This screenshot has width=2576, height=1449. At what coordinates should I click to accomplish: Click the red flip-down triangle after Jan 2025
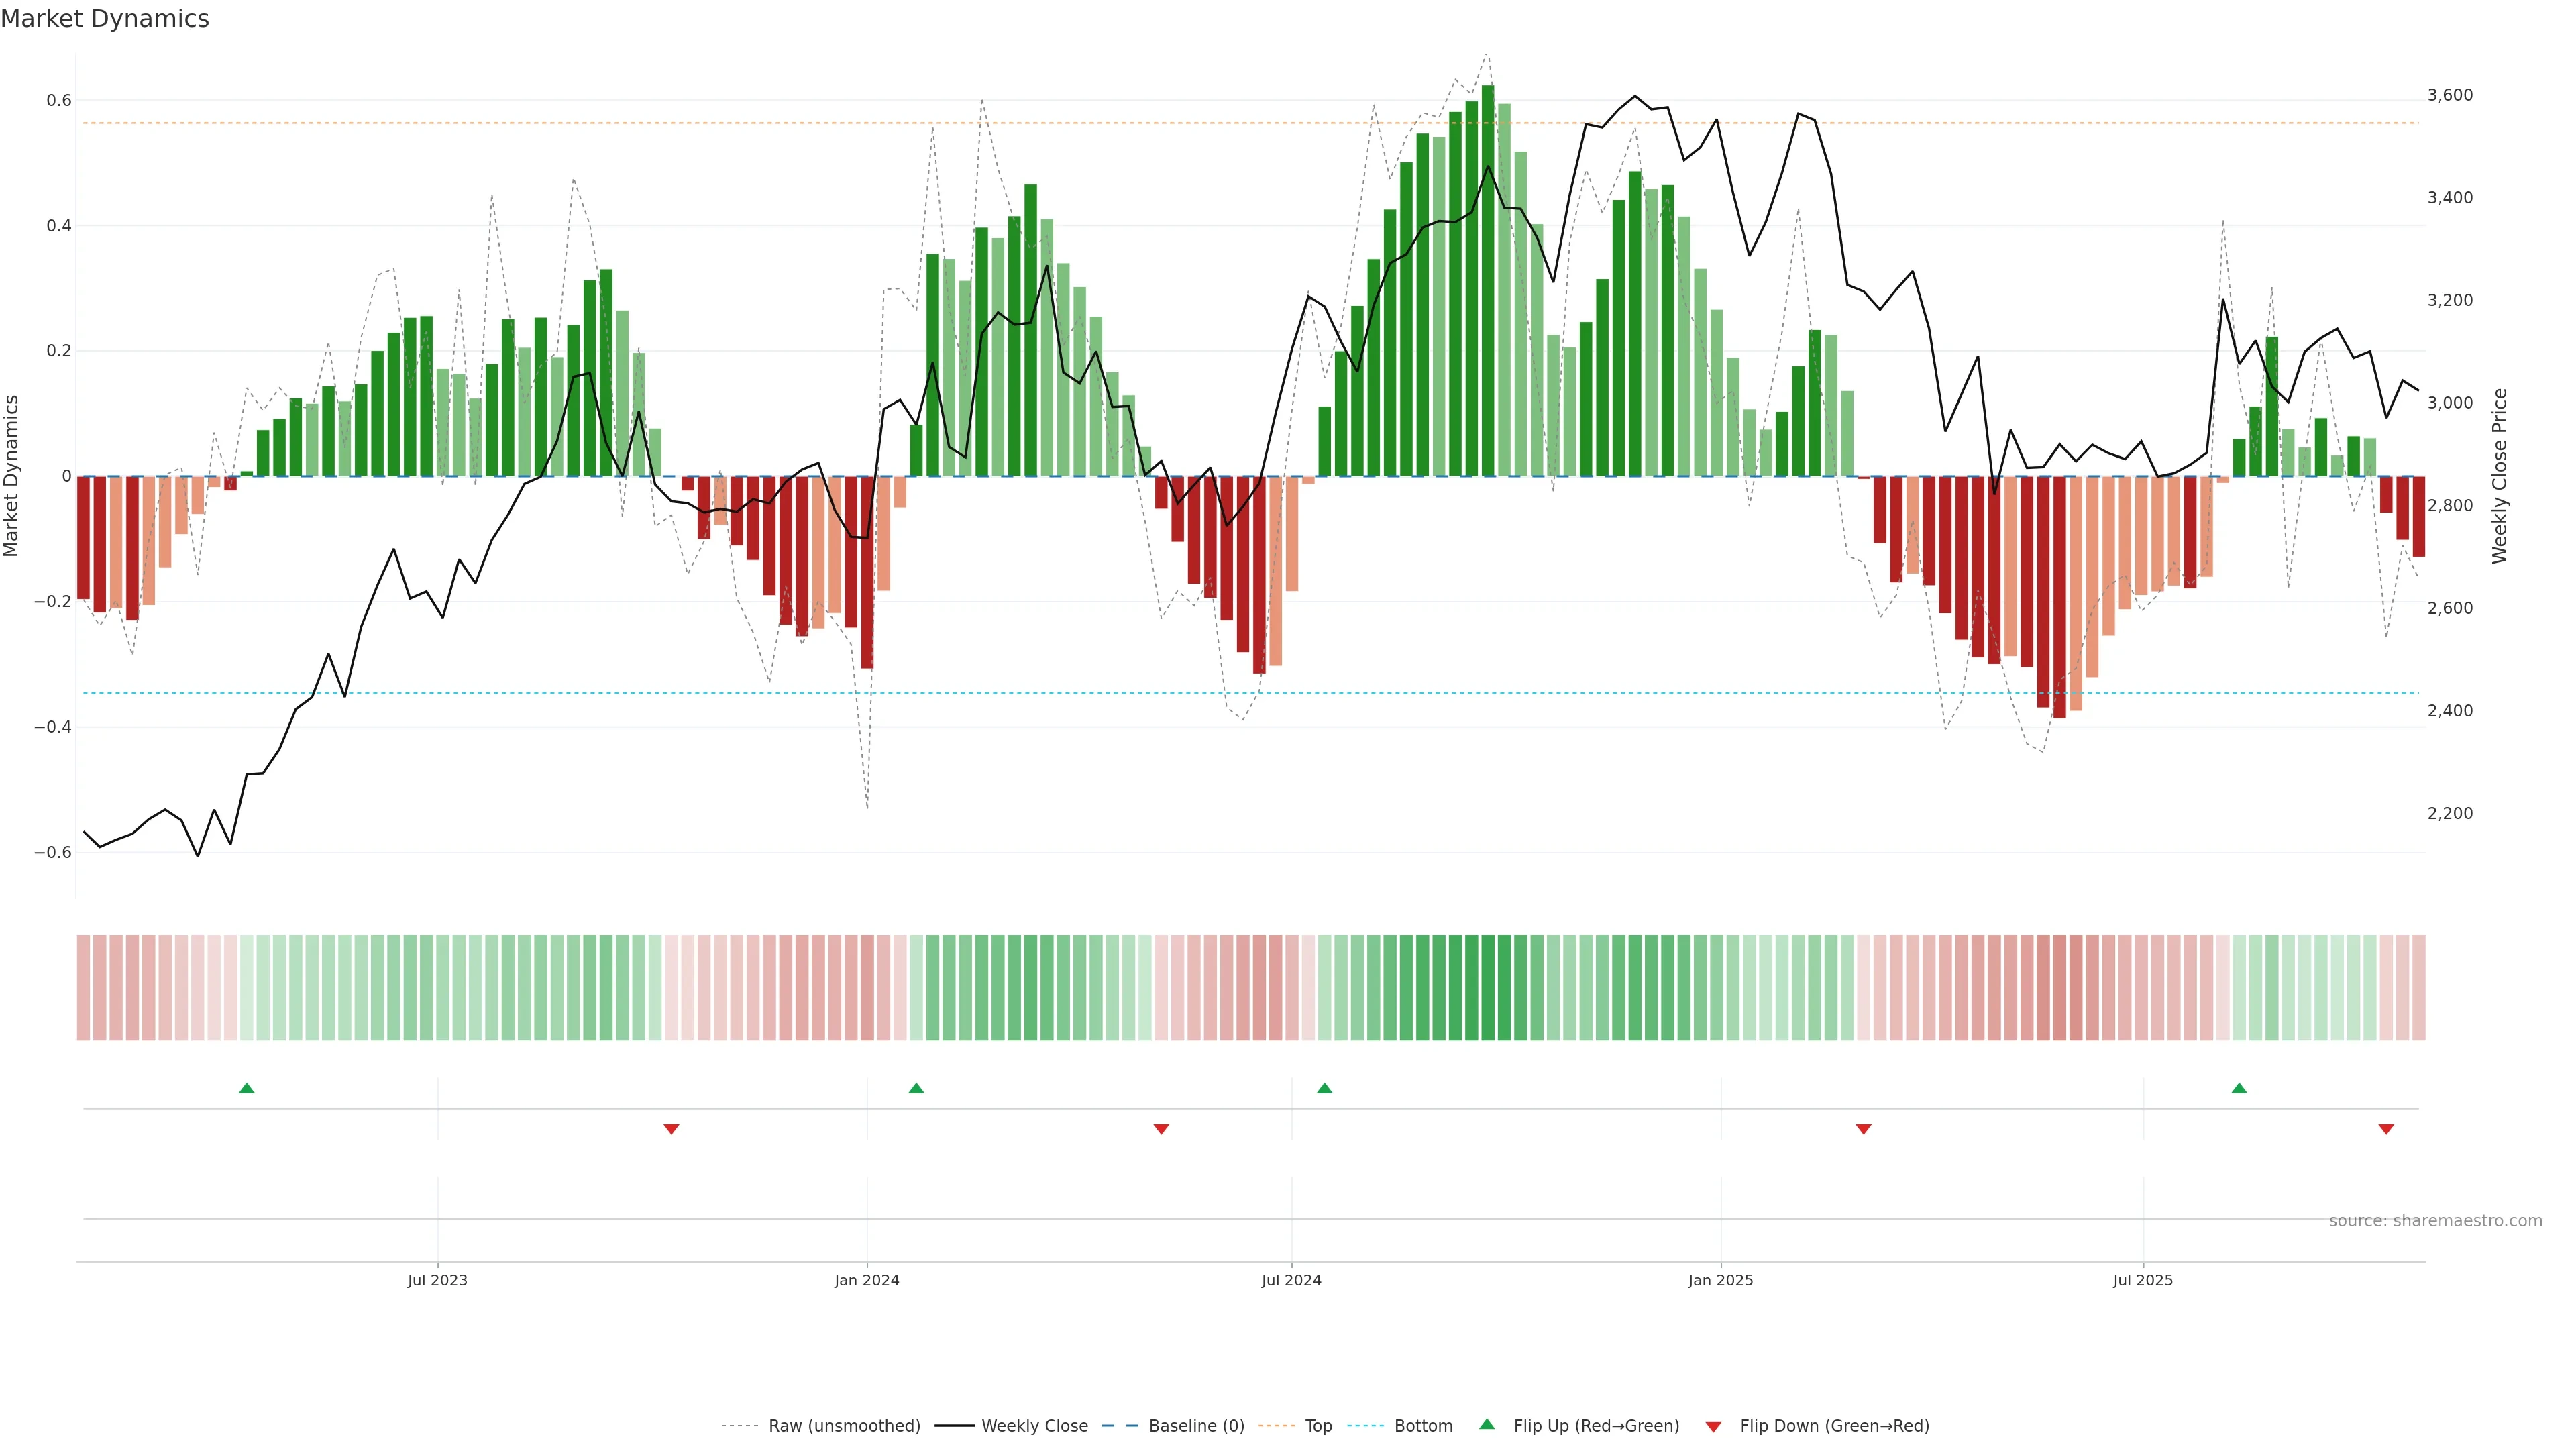point(1863,1129)
